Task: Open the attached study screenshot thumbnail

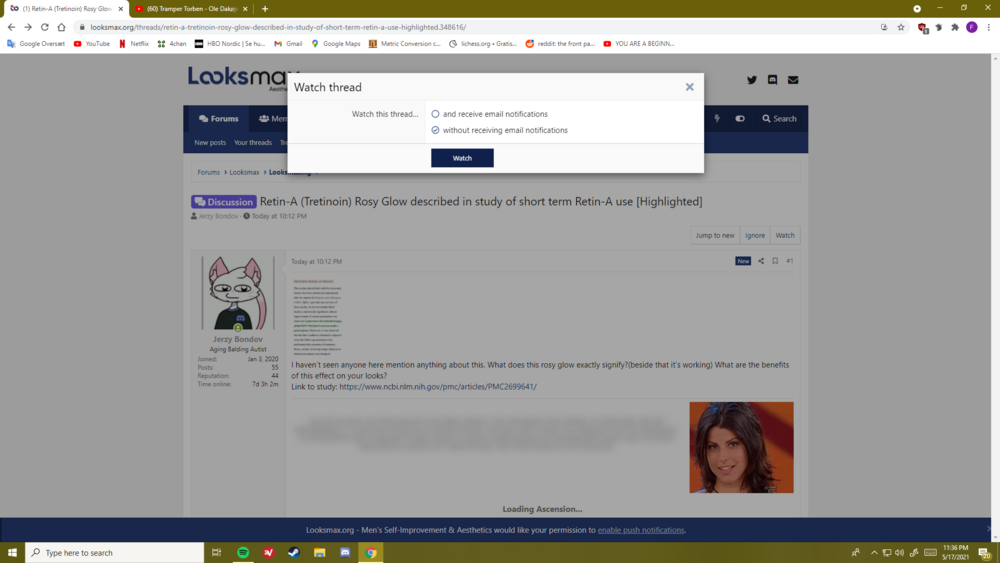Action: [318, 316]
